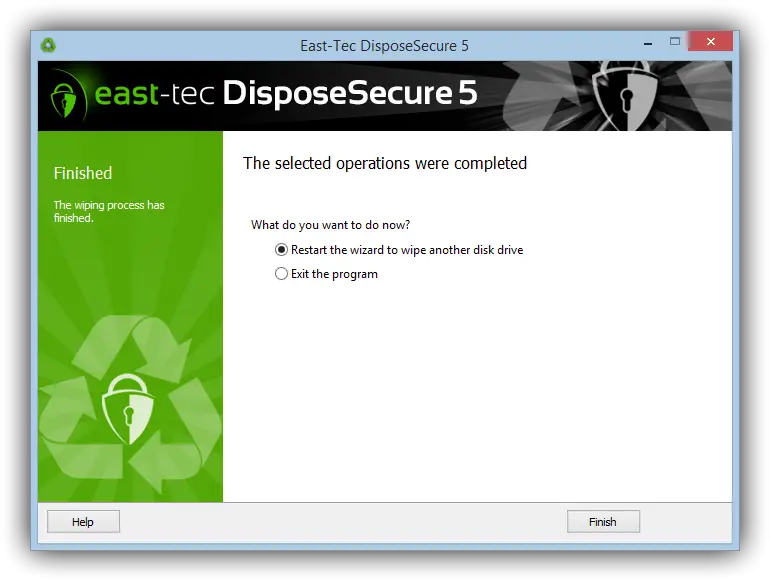Click the 'What do you want to do now?' text
Image resolution: width=770 pixels, height=581 pixels.
tap(330, 225)
